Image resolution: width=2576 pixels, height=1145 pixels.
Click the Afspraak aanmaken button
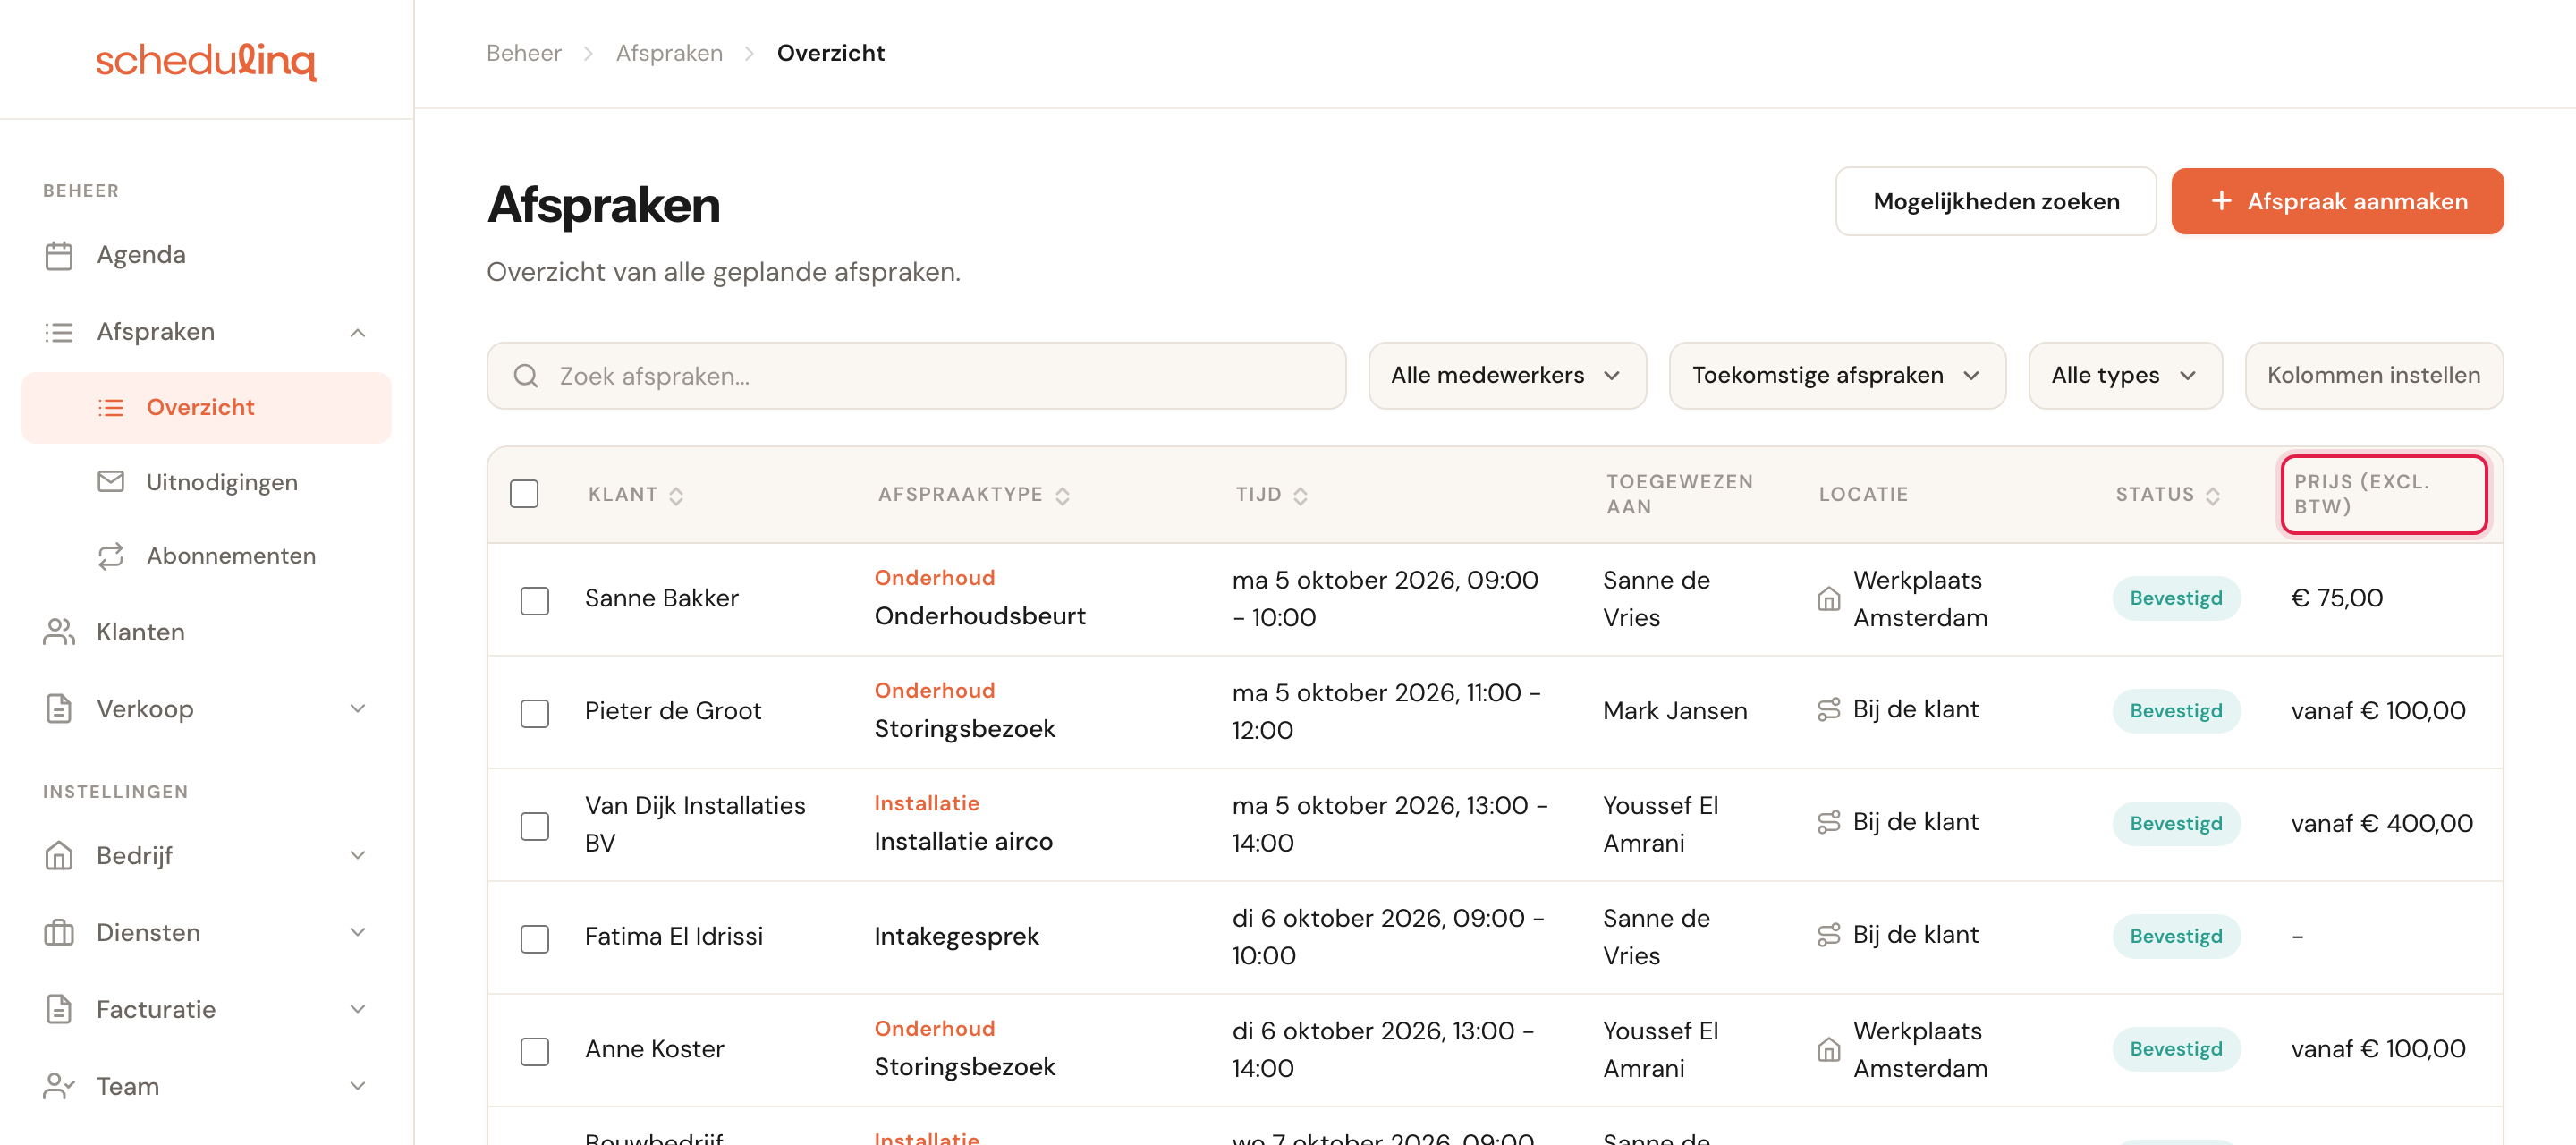click(2337, 202)
